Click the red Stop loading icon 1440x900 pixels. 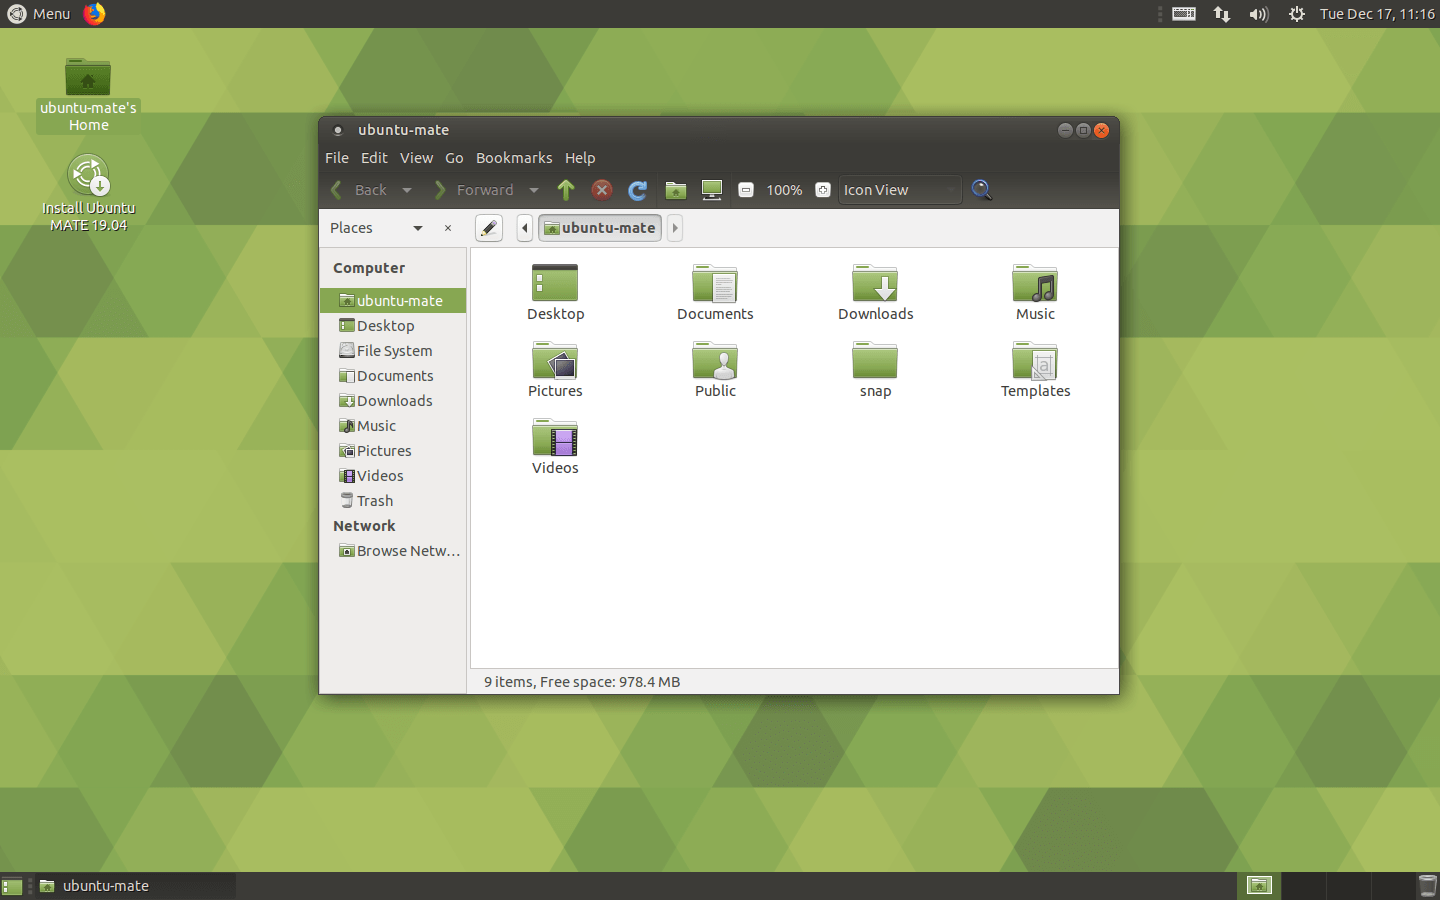pos(602,190)
